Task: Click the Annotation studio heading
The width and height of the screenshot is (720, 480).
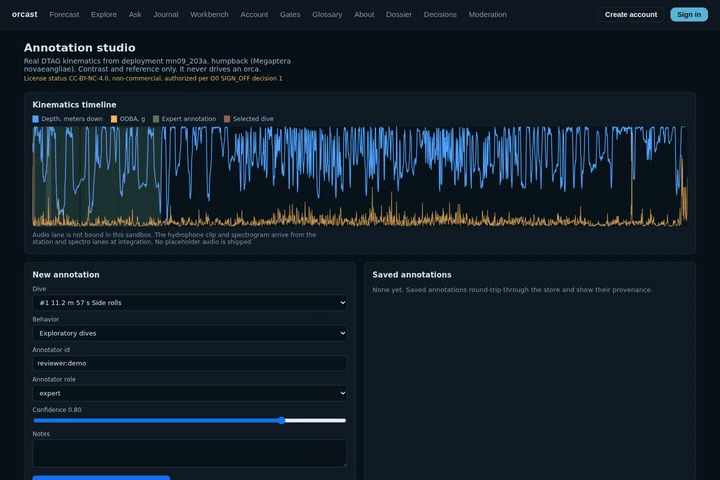Action: (x=79, y=48)
